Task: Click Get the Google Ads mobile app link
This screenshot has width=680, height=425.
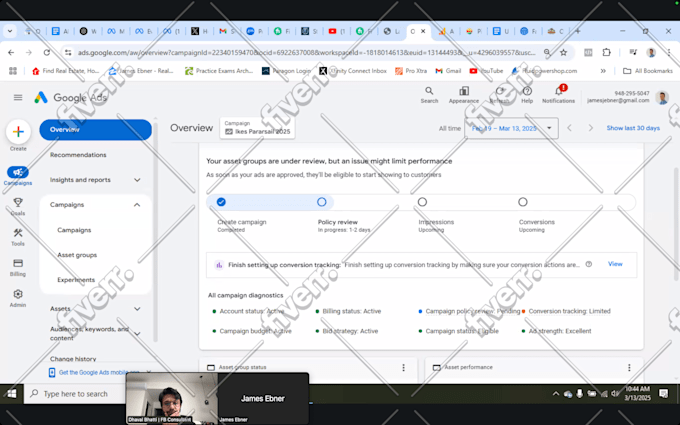Action: [x=99, y=373]
